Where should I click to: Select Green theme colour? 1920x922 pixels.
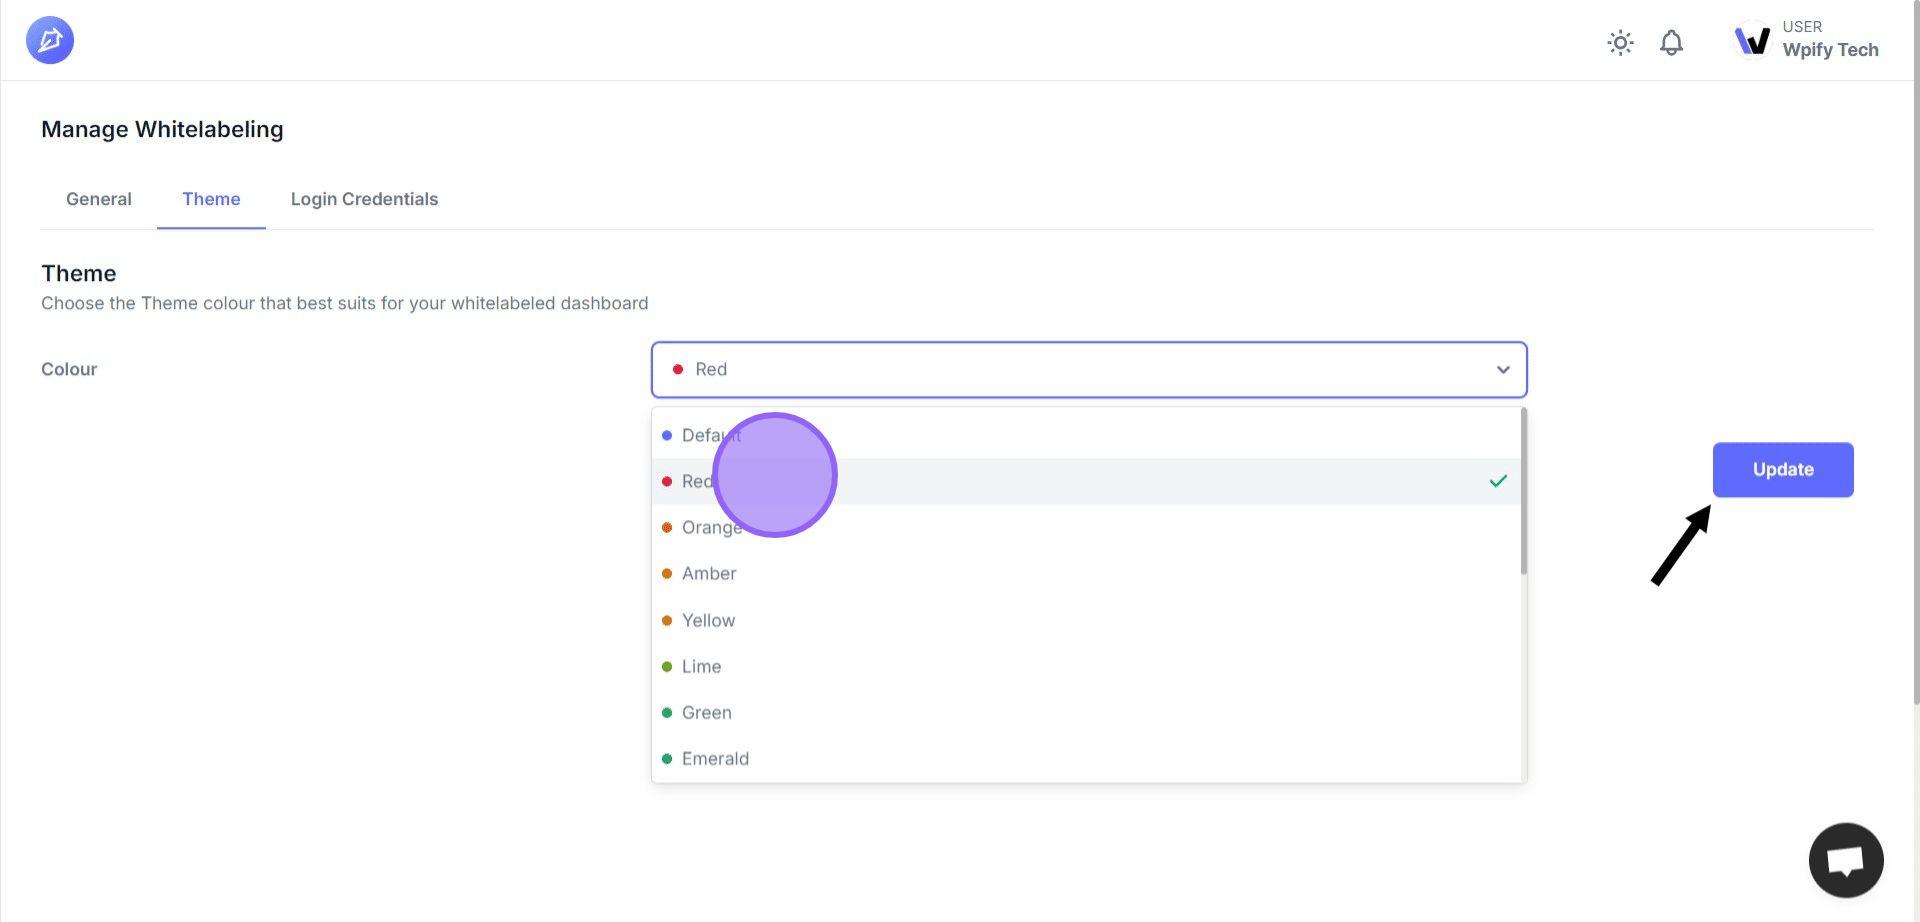[706, 712]
